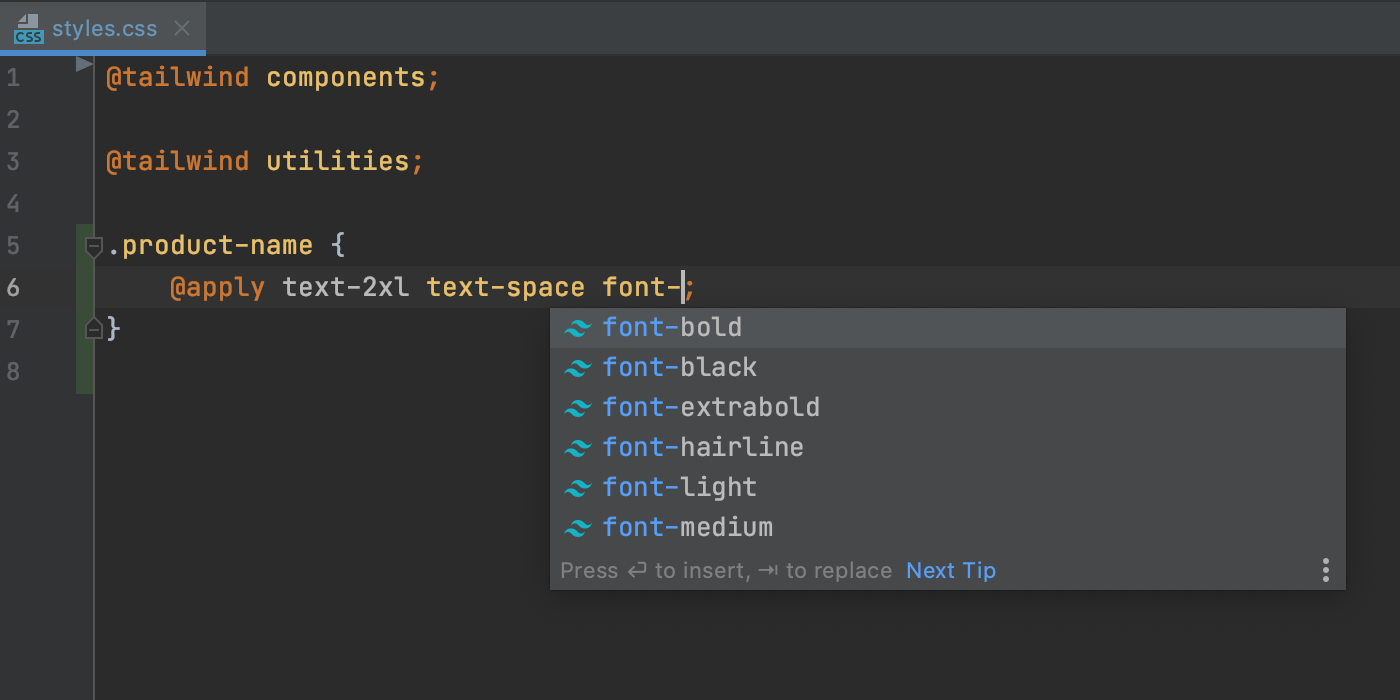Choose font-extrabold from the completion list
This screenshot has height=700, width=1400.
point(711,408)
